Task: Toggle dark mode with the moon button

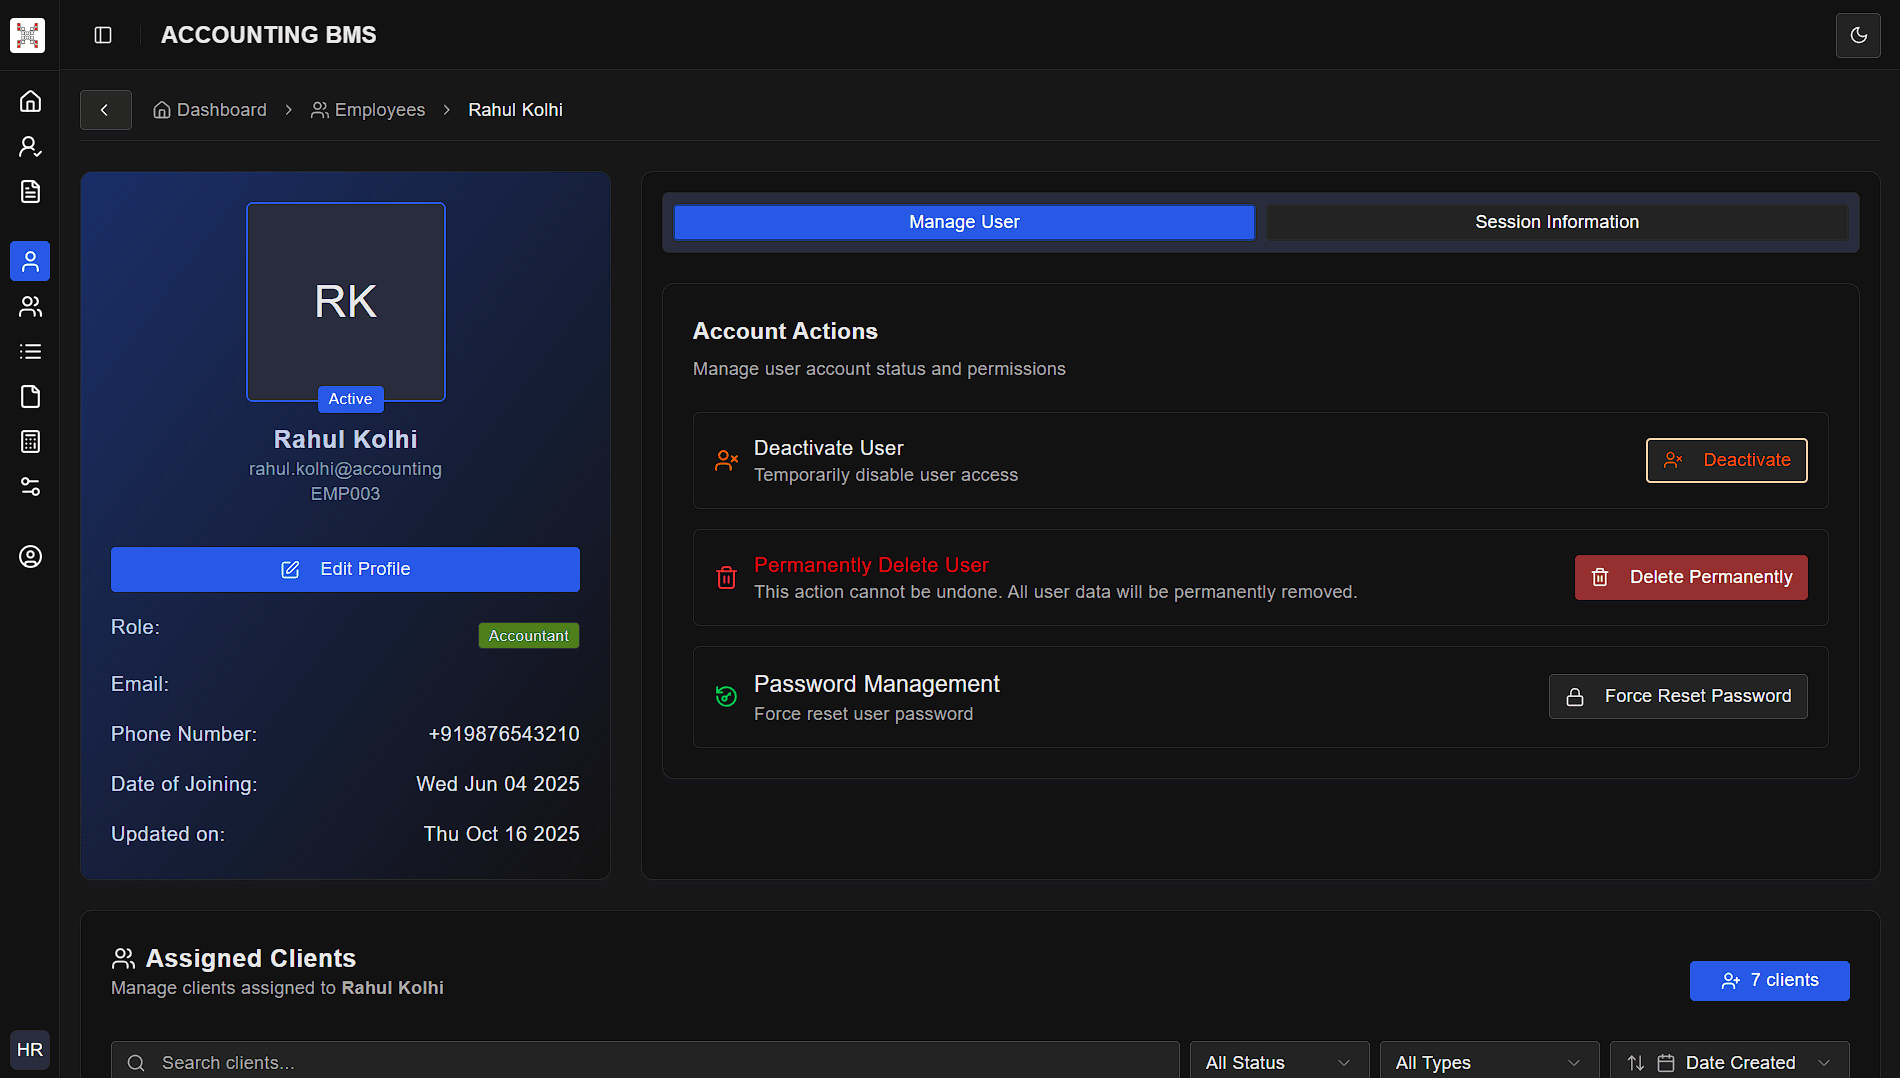Action: pyautogui.click(x=1858, y=35)
